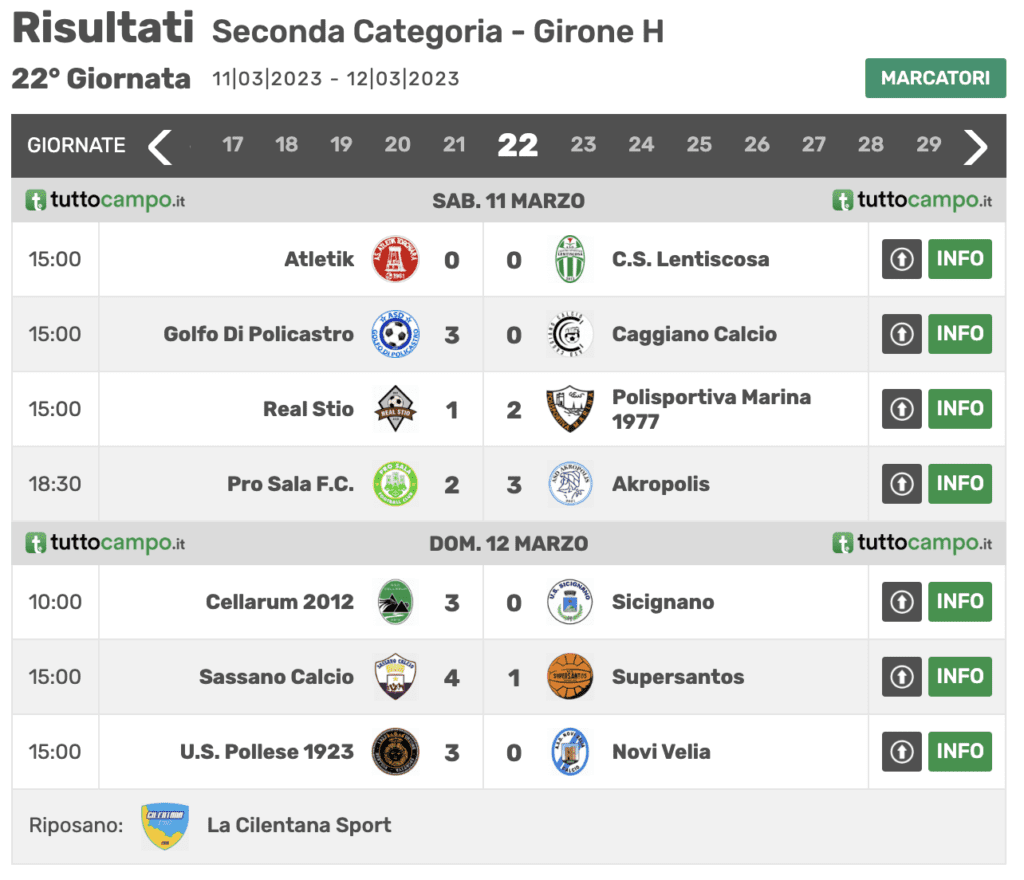1024x880 pixels.
Task: Click the up-arrow icon for Atletik match
Action: click(901, 259)
